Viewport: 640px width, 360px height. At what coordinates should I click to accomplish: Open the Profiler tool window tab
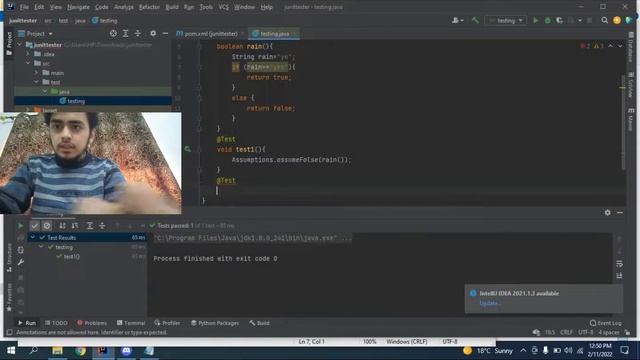[167, 323]
